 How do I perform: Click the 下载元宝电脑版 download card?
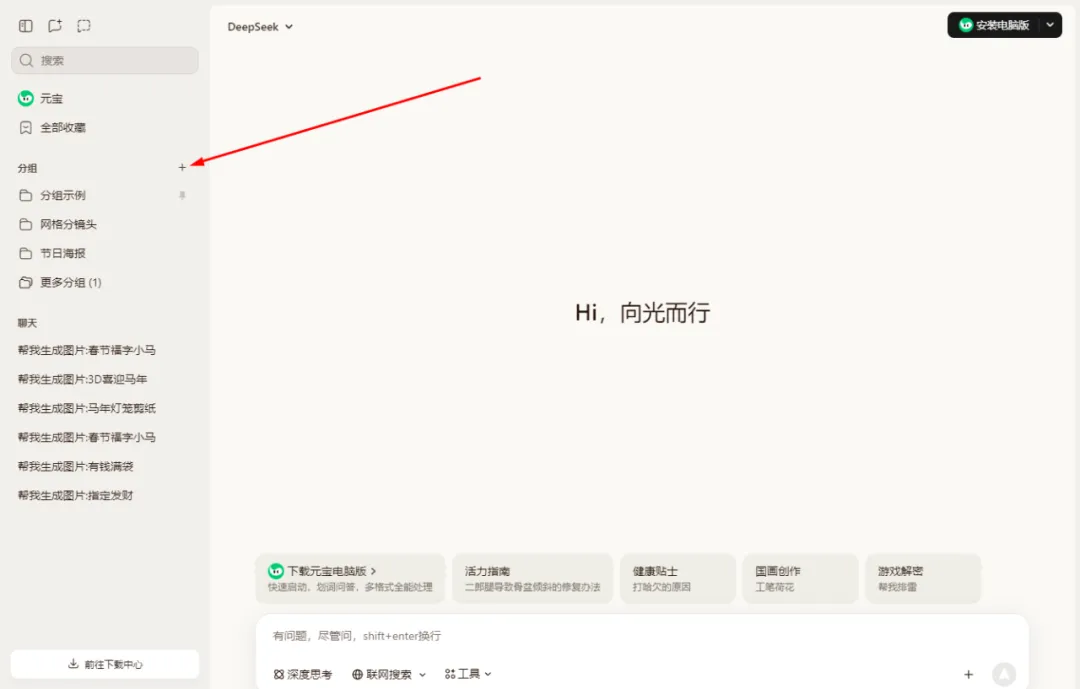pyautogui.click(x=350, y=578)
